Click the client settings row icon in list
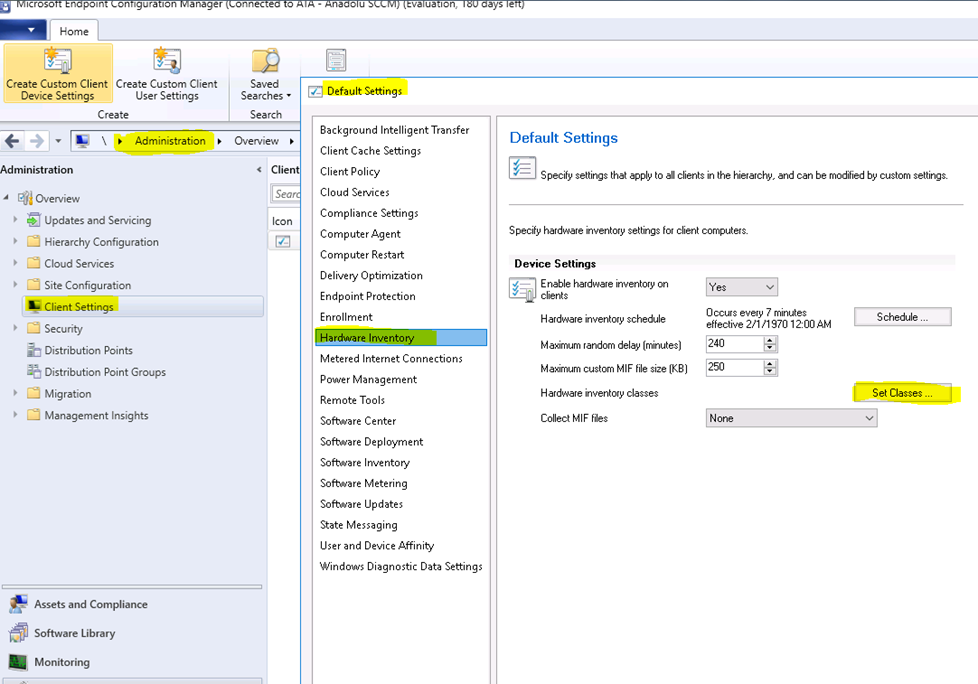The image size is (978, 684). pos(283,241)
